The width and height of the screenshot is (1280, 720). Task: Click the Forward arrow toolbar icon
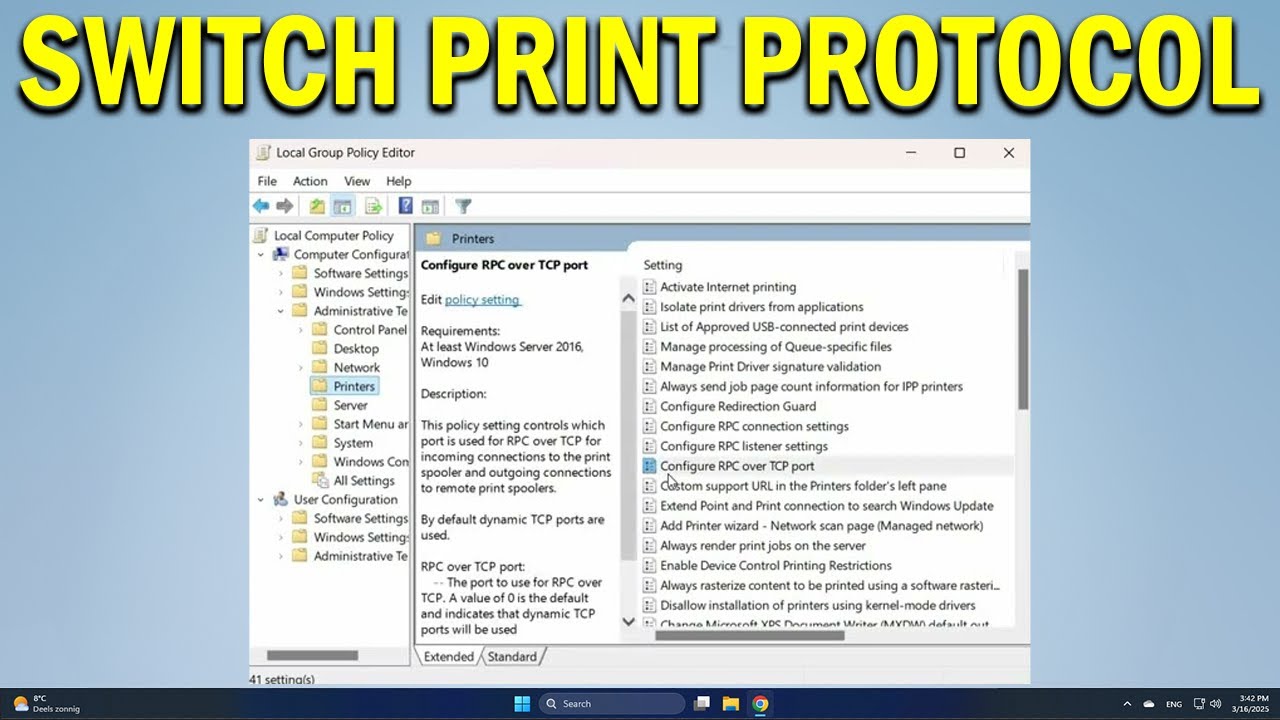tap(285, 206)
